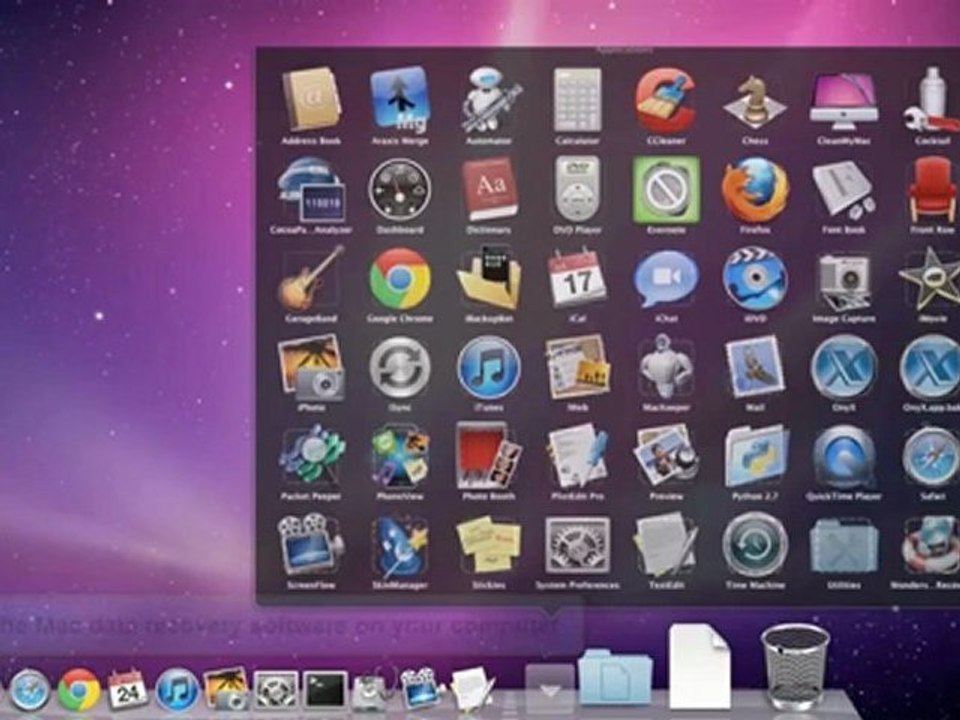Launch Firefox browser
Viewport: 960px width, 720px height.
(x=755, y=190)
